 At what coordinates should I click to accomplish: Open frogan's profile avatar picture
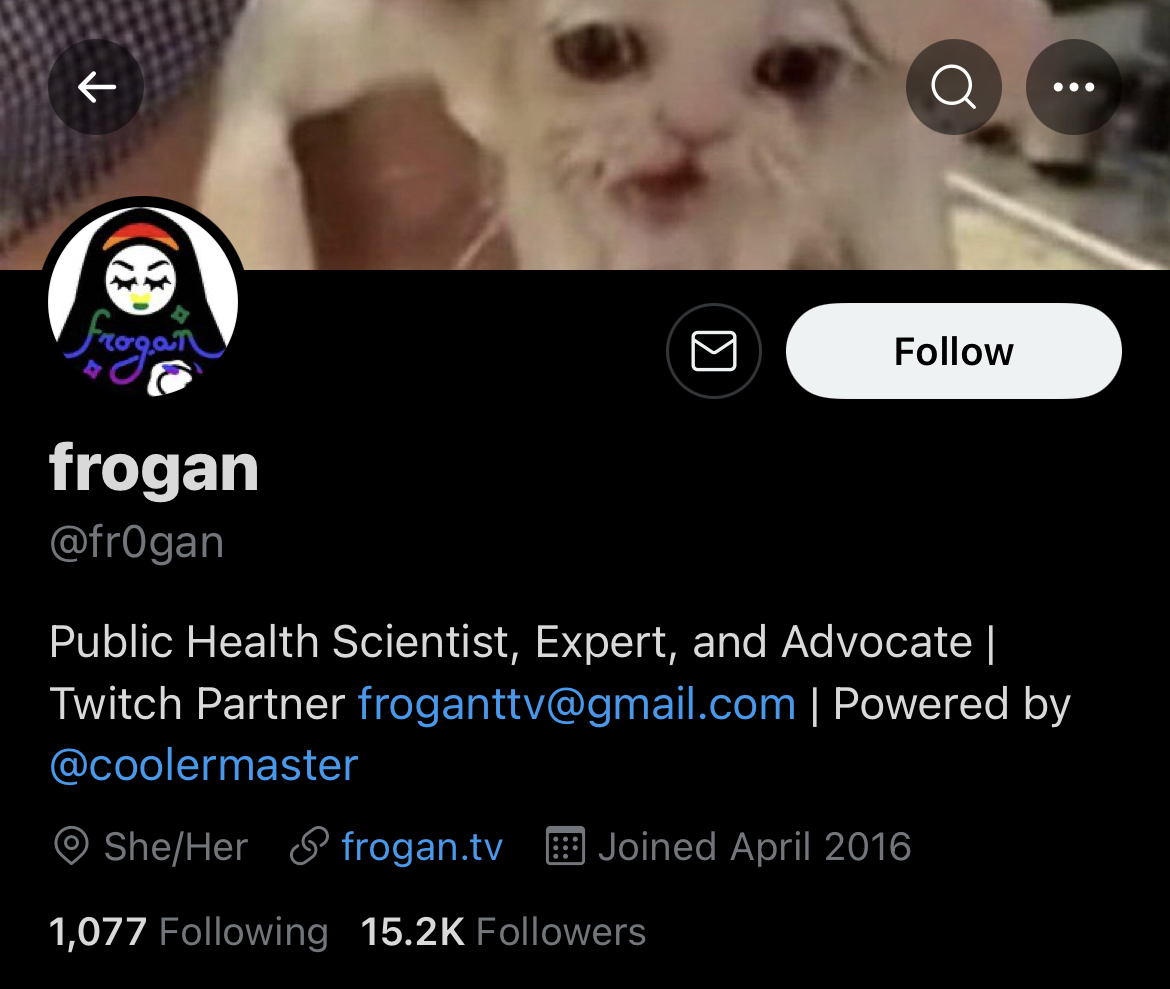coord(143,301)
